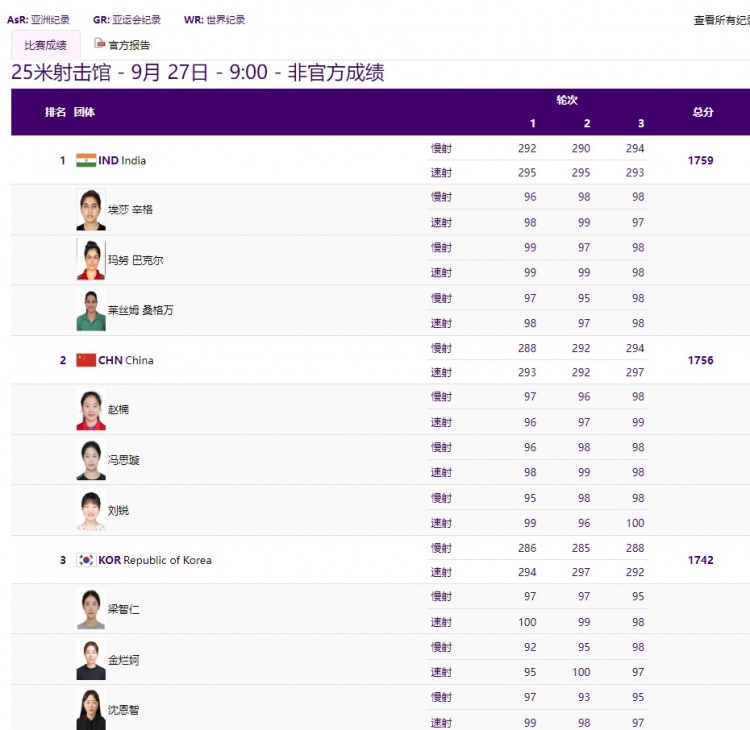
Task: Click athlete photo of 沈恩智
Action: [91, 709]
